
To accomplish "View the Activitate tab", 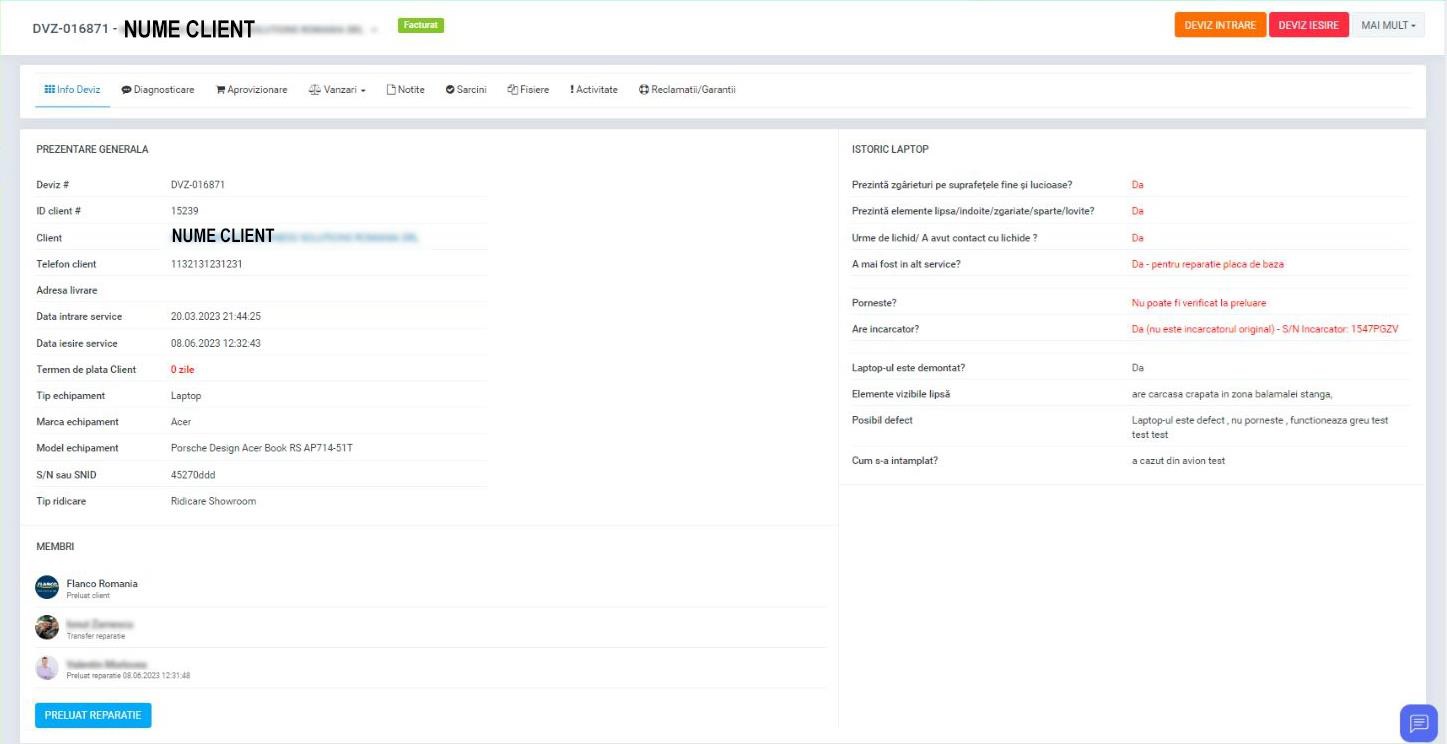I will (x=594, y=90).
